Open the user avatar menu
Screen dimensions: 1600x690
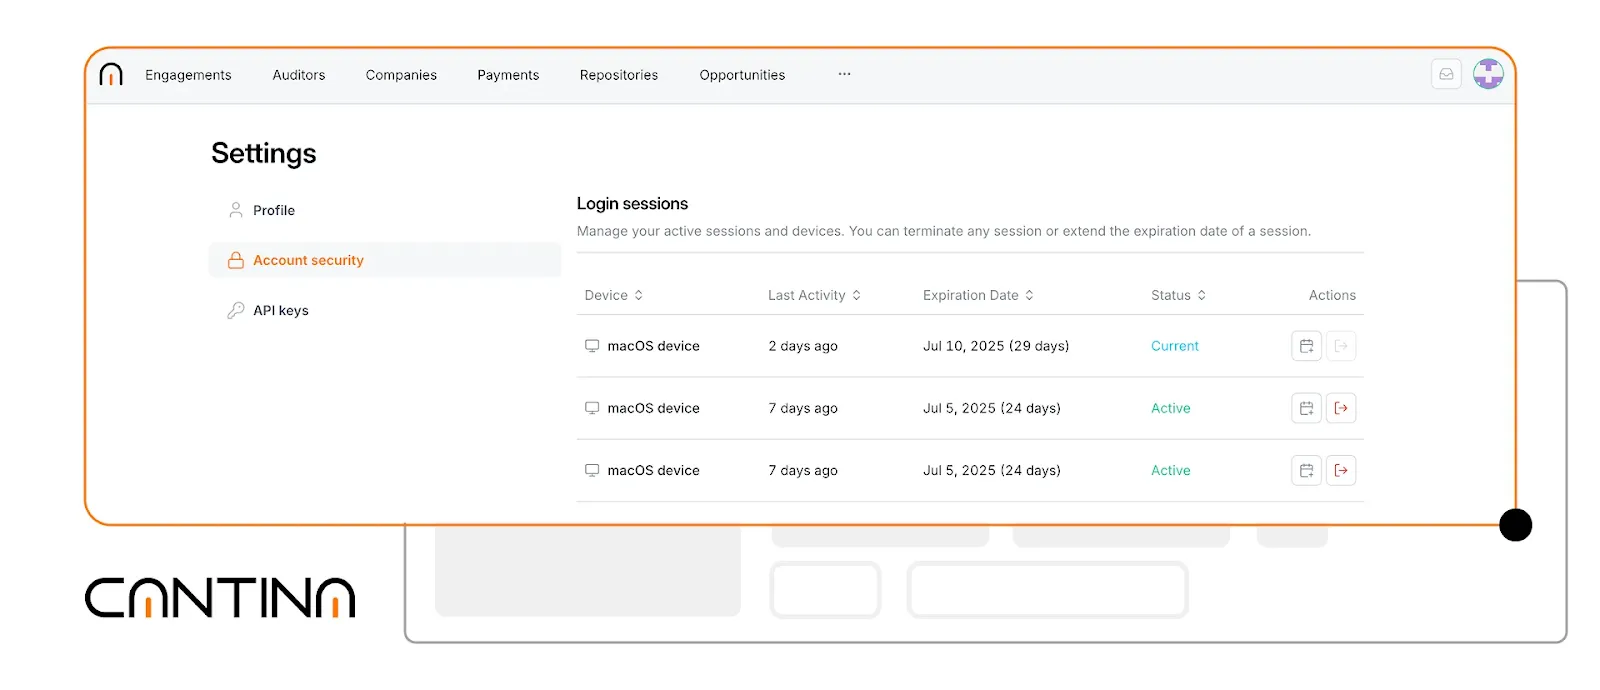pyautogui.click(x=1488, y=74)
